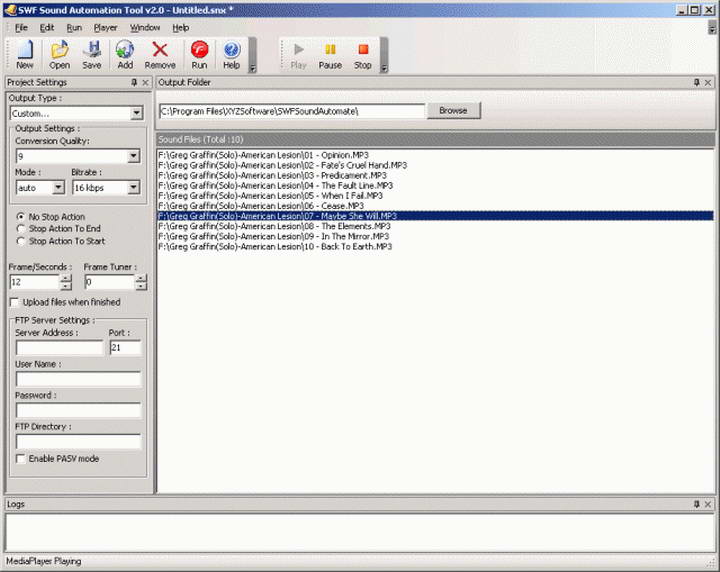Image resolution: width=720 pixels, height=572 pixels.
Task: Click the Browse button
Action: (x=454, y=111)
